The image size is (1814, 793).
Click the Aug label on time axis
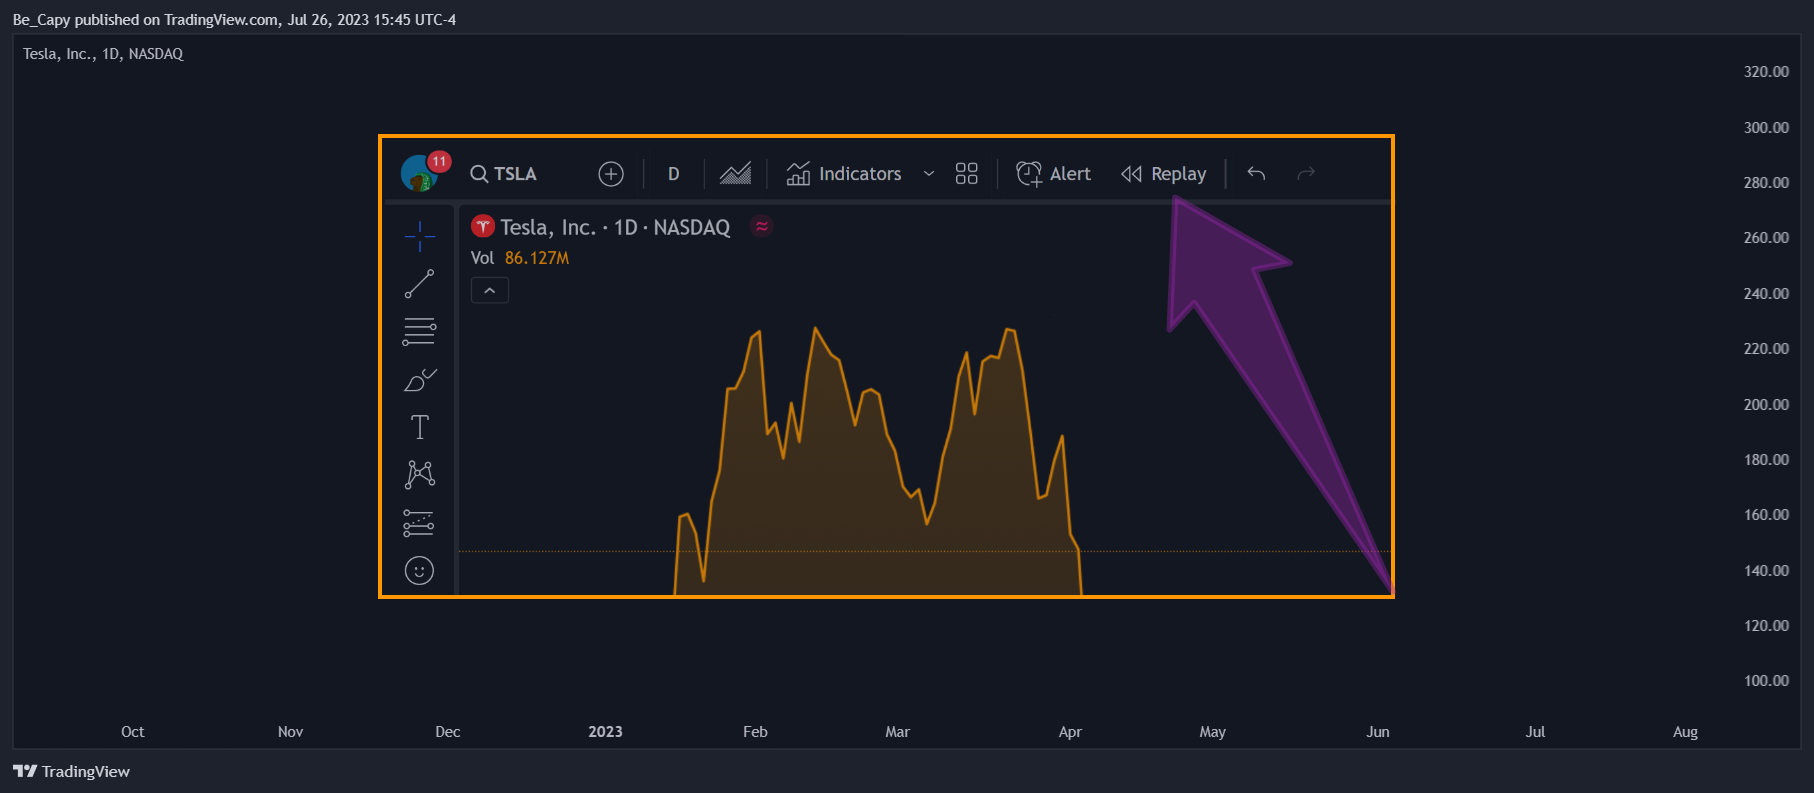pyautogui.click(x=1685, y=732)
